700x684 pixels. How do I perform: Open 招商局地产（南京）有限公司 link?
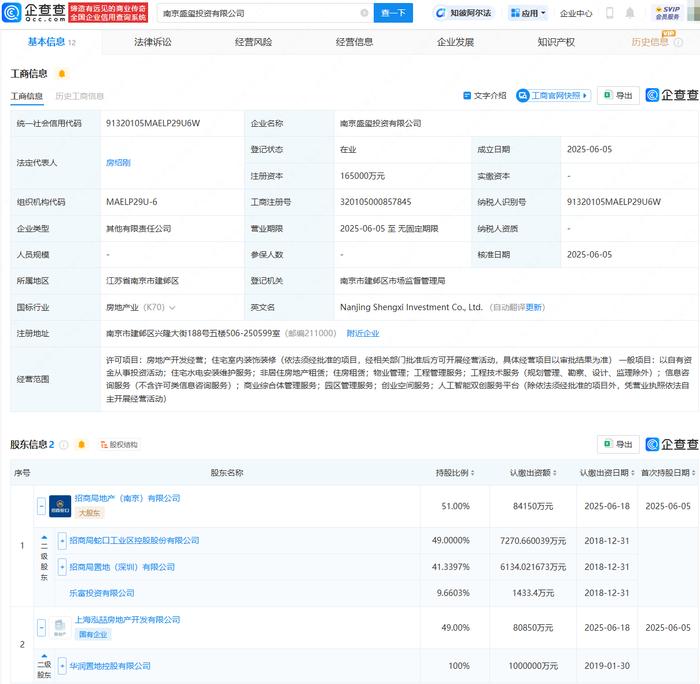(127, 498)
